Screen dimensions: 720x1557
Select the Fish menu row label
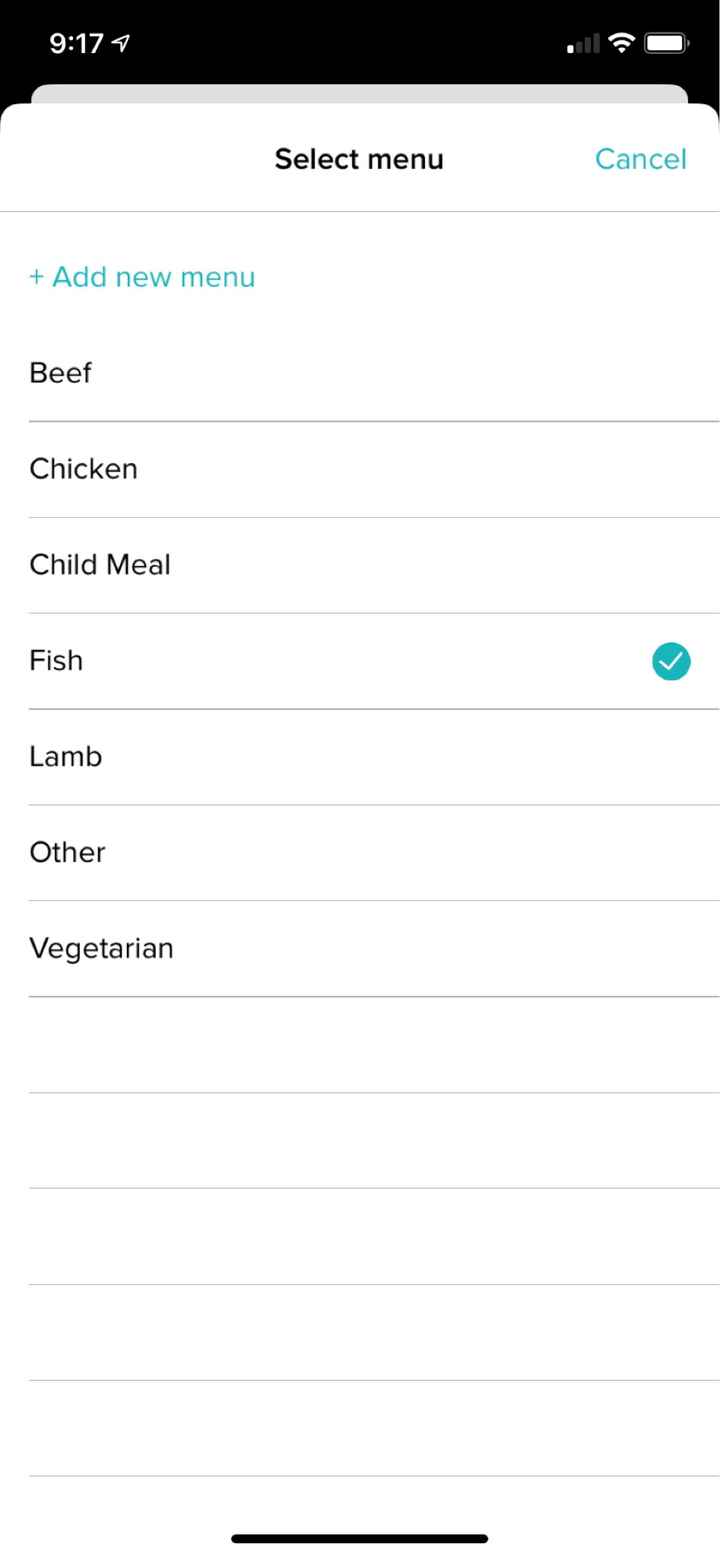click(x=56, y=661)
